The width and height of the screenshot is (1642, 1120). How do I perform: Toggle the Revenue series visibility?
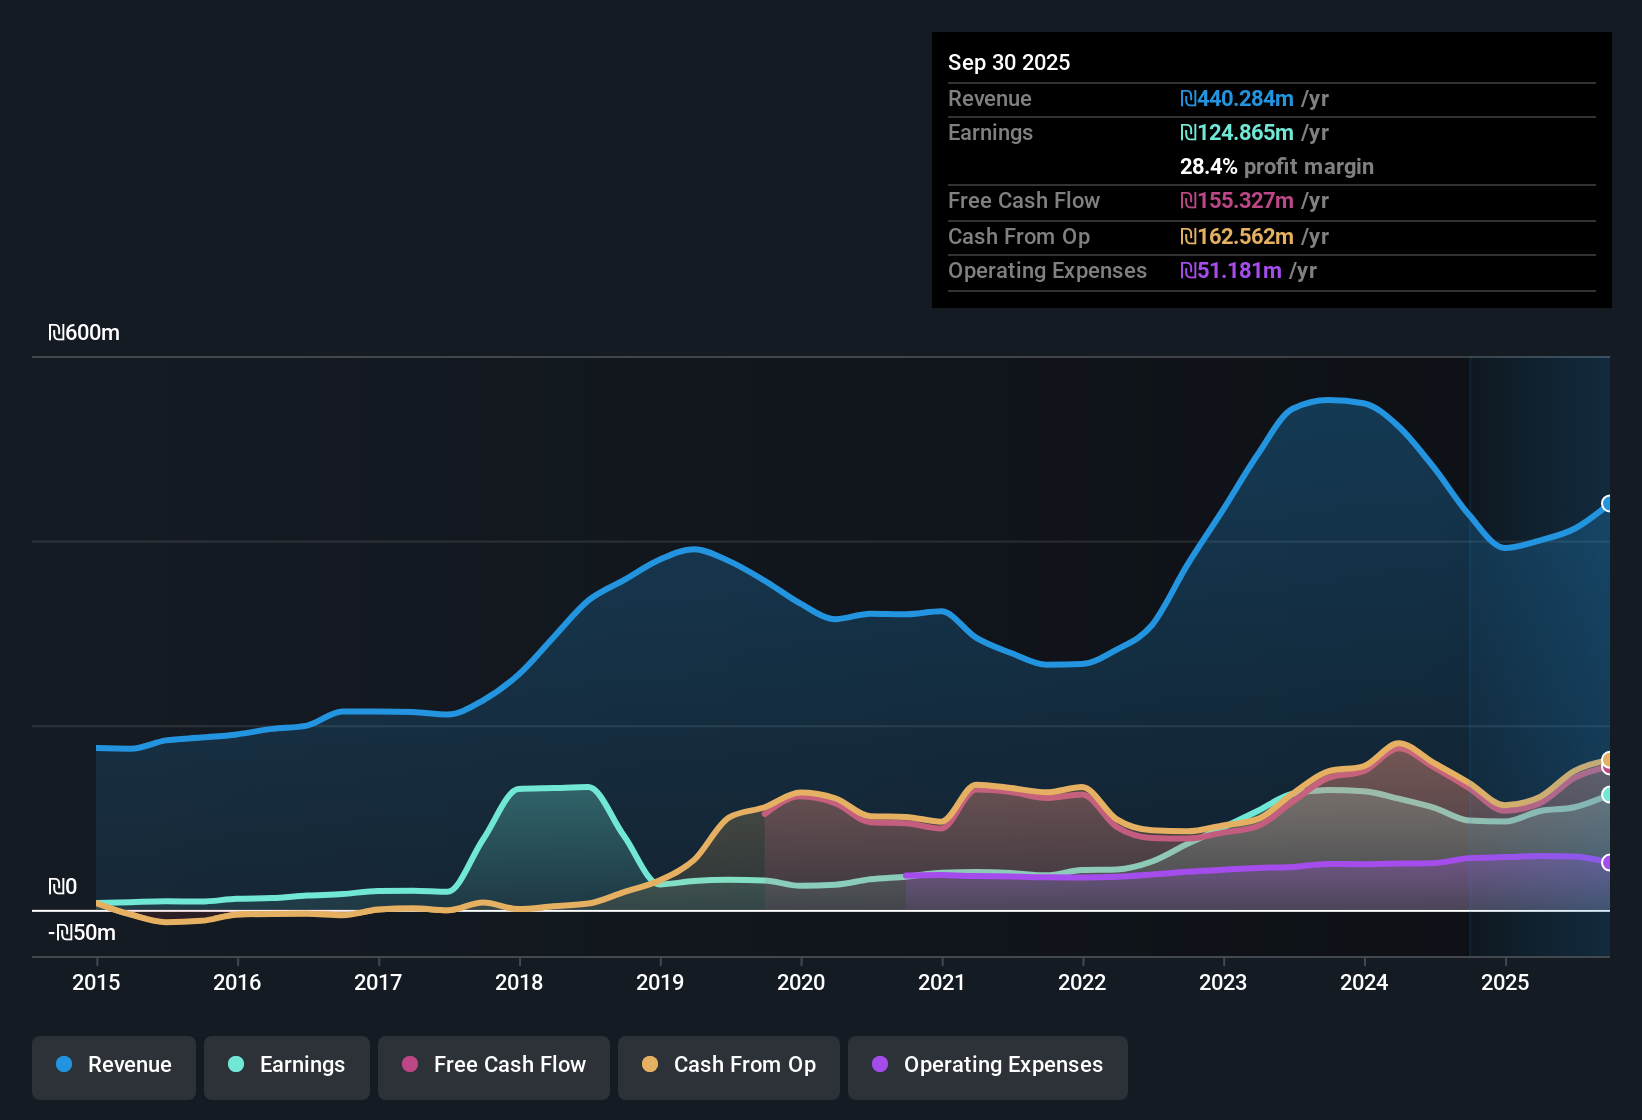click(113, 1066)
